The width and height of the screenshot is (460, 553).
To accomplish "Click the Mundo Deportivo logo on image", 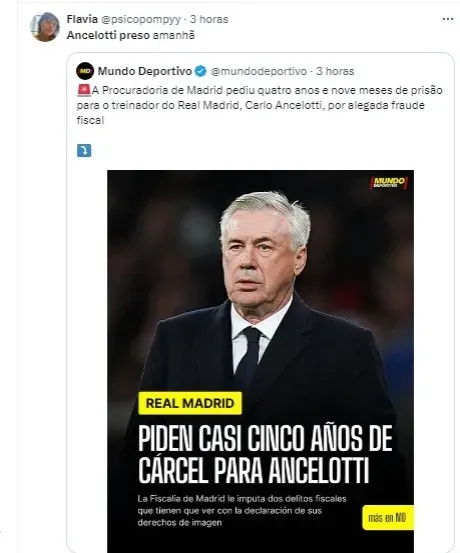I will [x=388, y=183].
